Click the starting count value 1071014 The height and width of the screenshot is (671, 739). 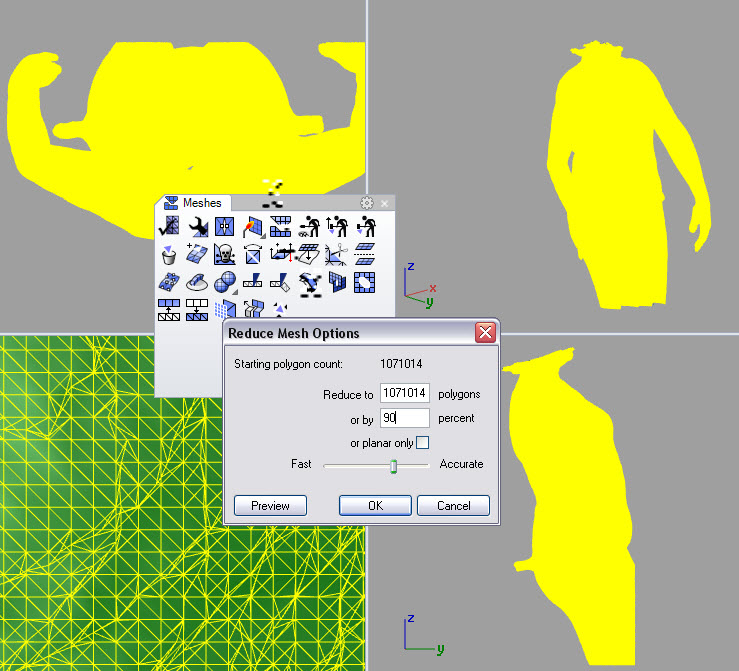point(401,364)
